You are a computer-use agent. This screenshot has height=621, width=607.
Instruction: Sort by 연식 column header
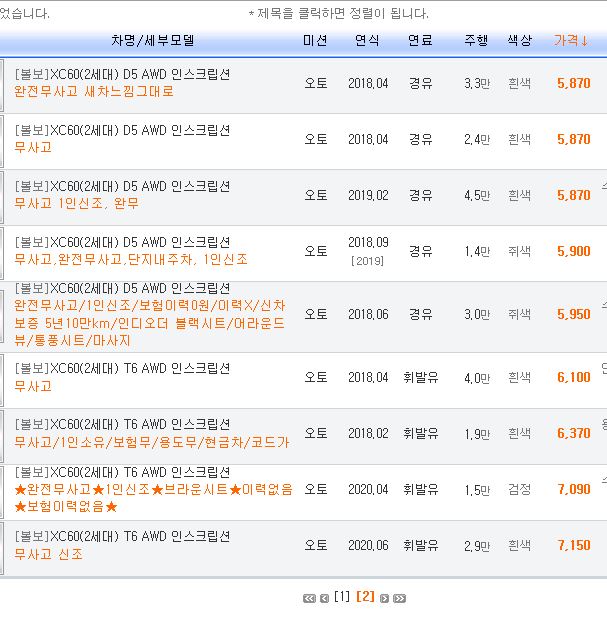coord(367,40)
